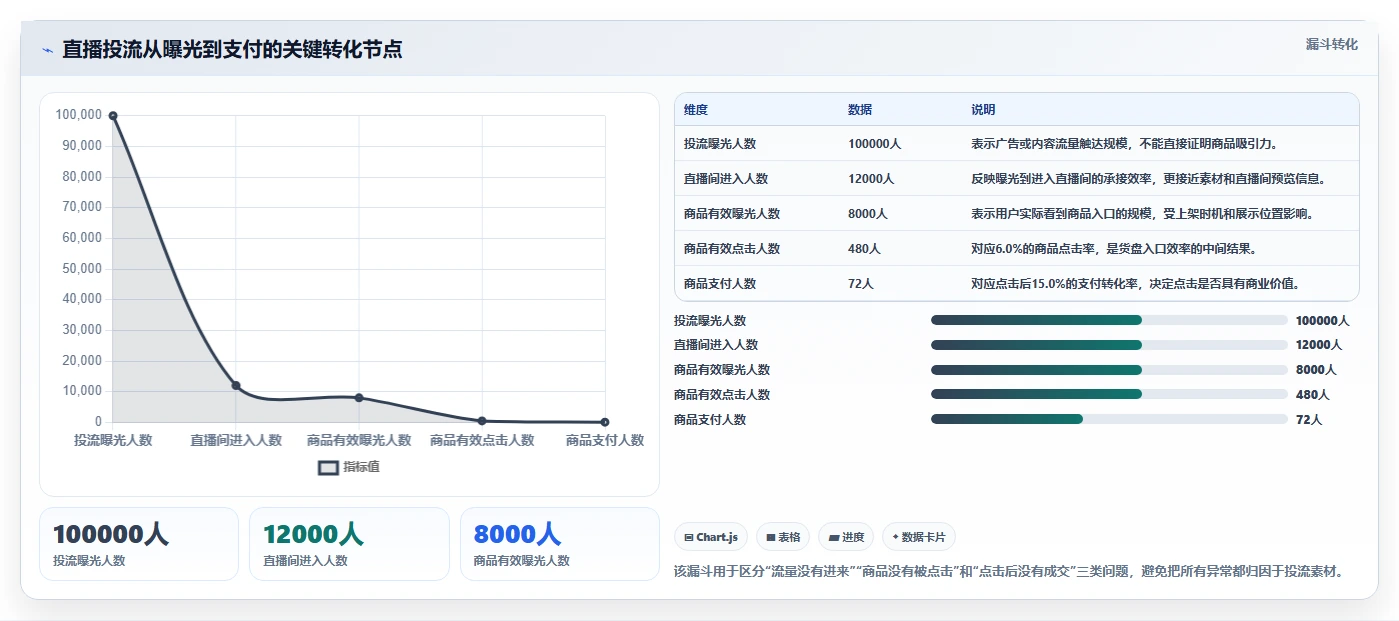This screenshot has width=1399, height=621.
Task: Click the 数据卡片 chip
Action: [x=919, y=537]
